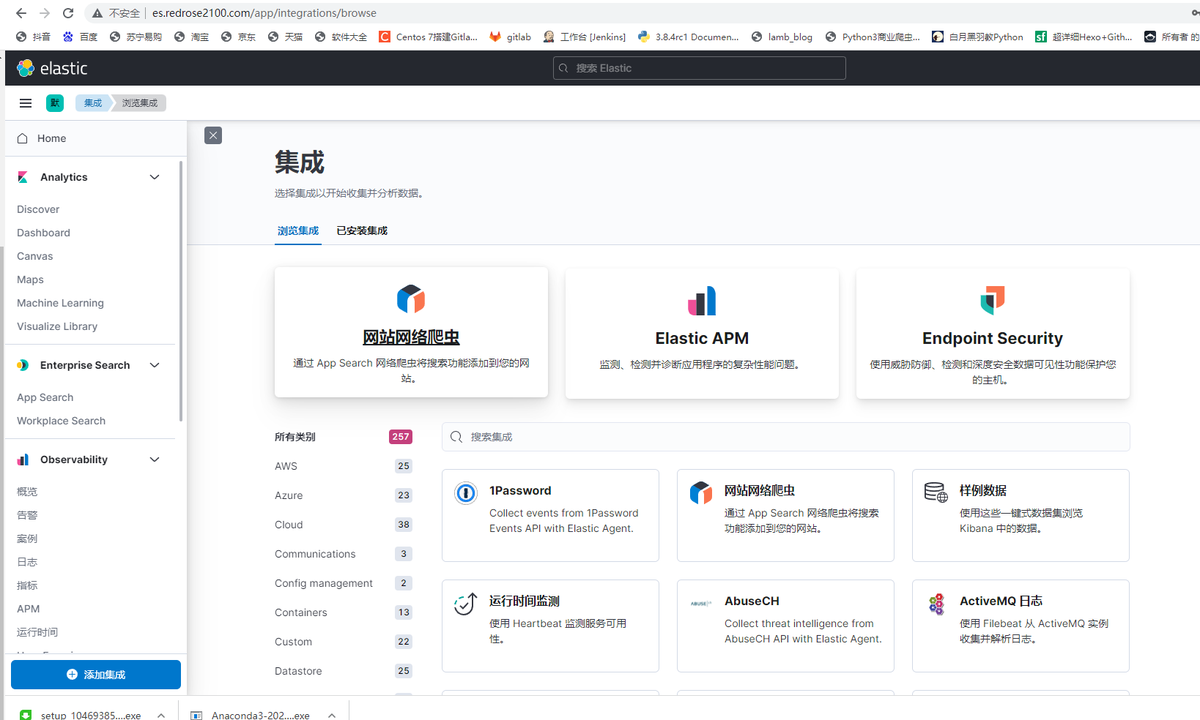Go back with the browser back arrow

pos(21,13)
